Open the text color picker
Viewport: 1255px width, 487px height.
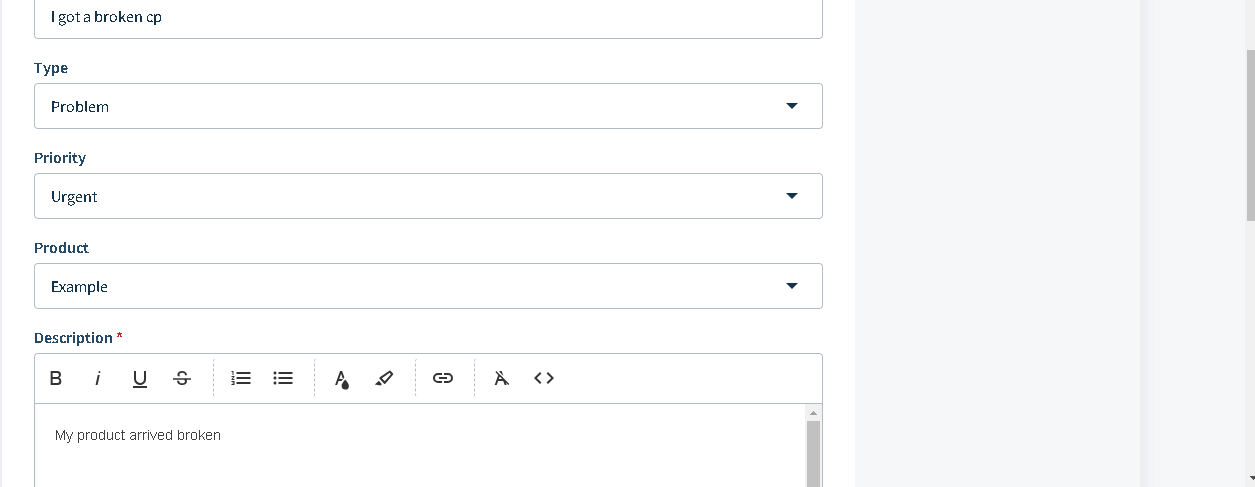click(342, 378)
